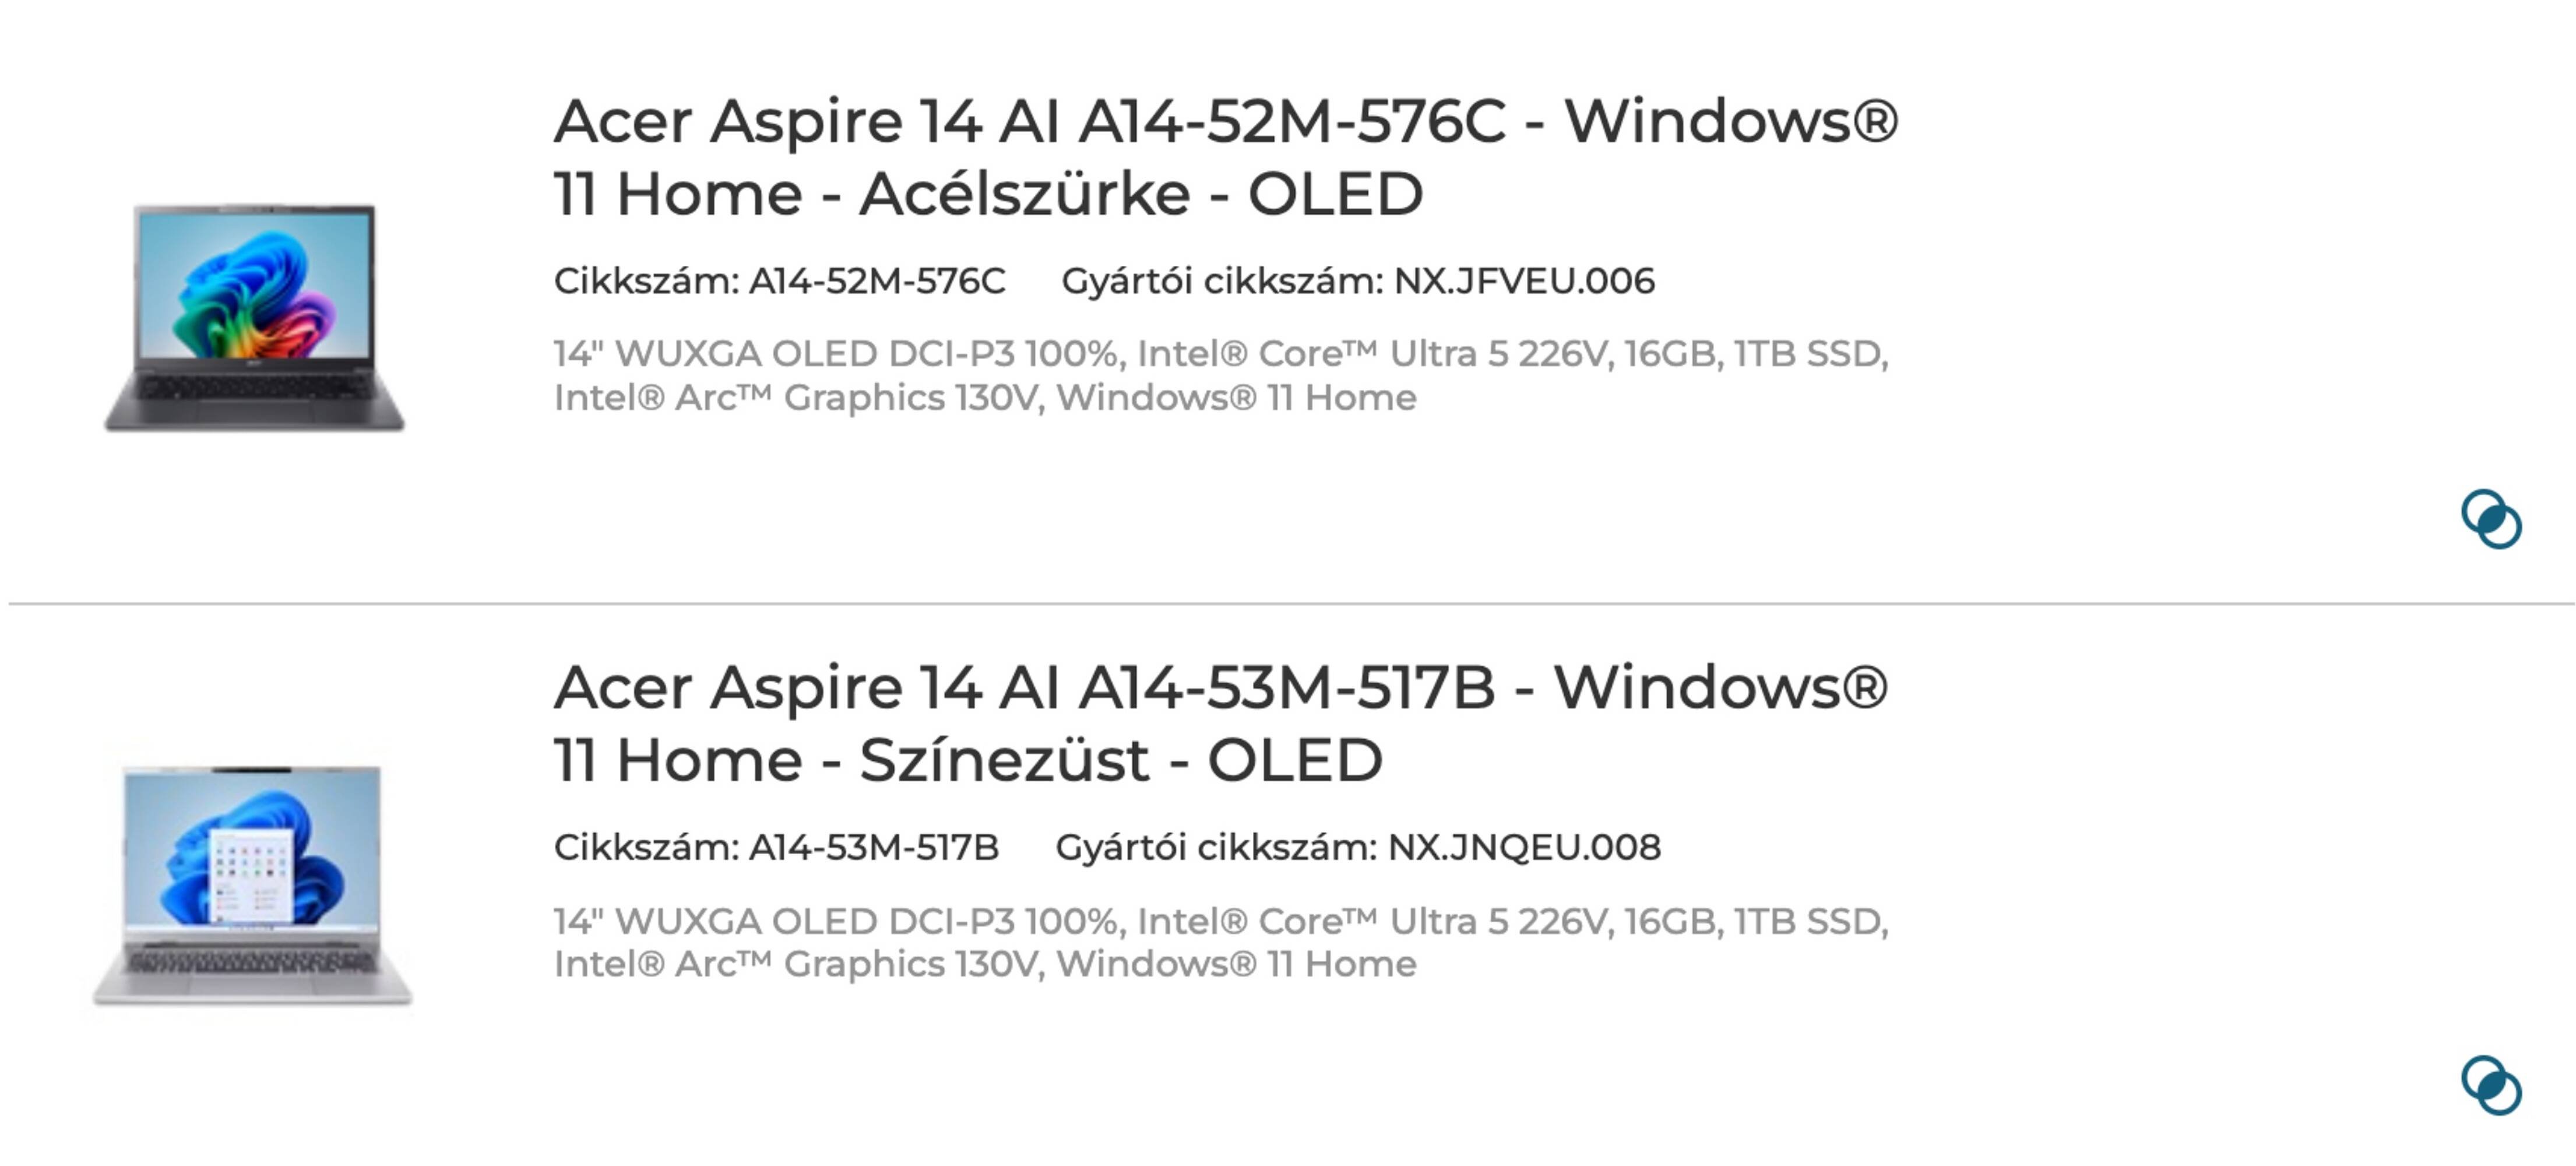Click Intel Arc Graphics 130V line, first product
2576x1166 pixels.
(x=984, y=398)
